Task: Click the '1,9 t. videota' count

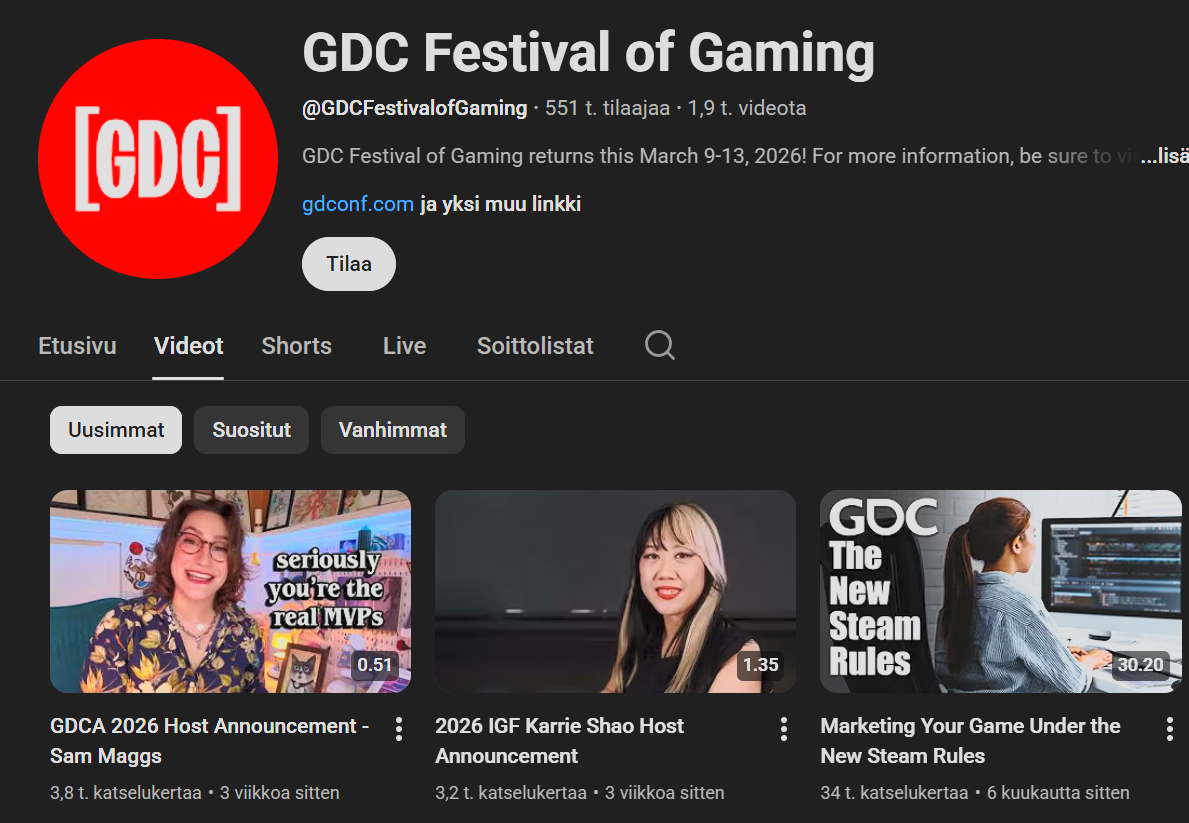Action: tap(747, 108)
